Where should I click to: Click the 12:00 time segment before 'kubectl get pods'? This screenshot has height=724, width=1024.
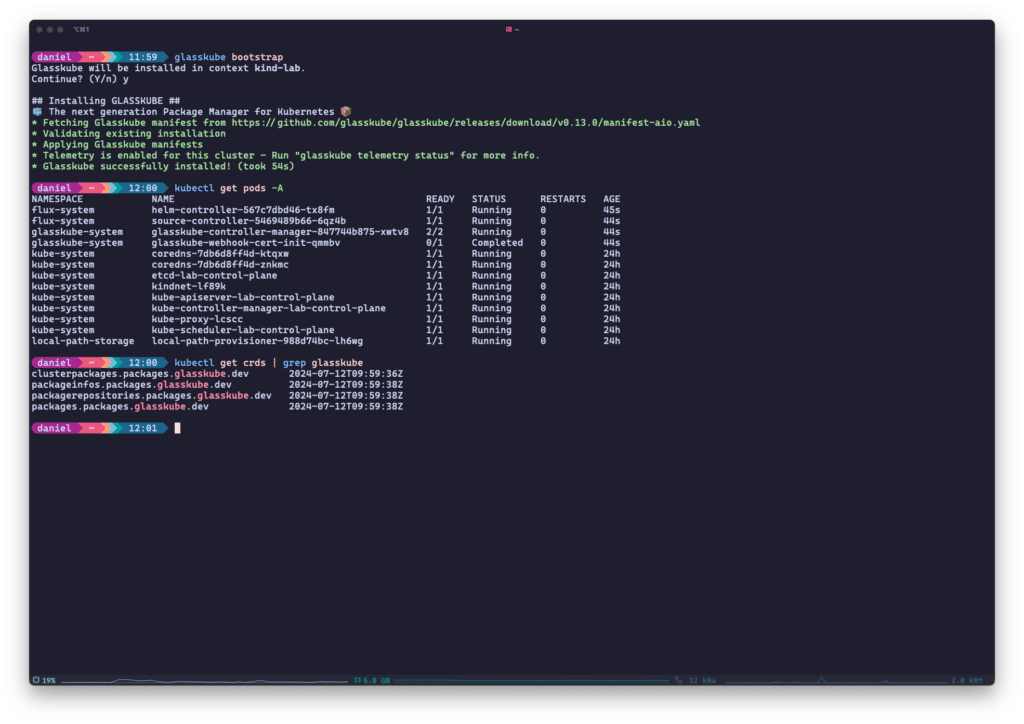click(x=142, y=188)
